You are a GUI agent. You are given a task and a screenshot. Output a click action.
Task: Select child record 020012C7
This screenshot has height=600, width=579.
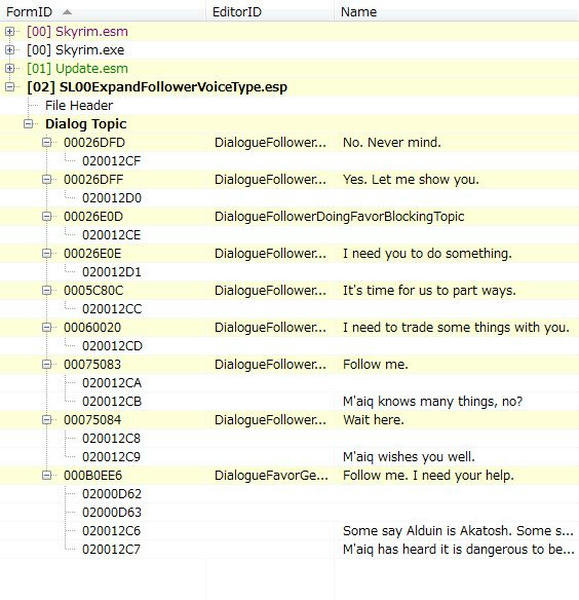tap(111, 549)
